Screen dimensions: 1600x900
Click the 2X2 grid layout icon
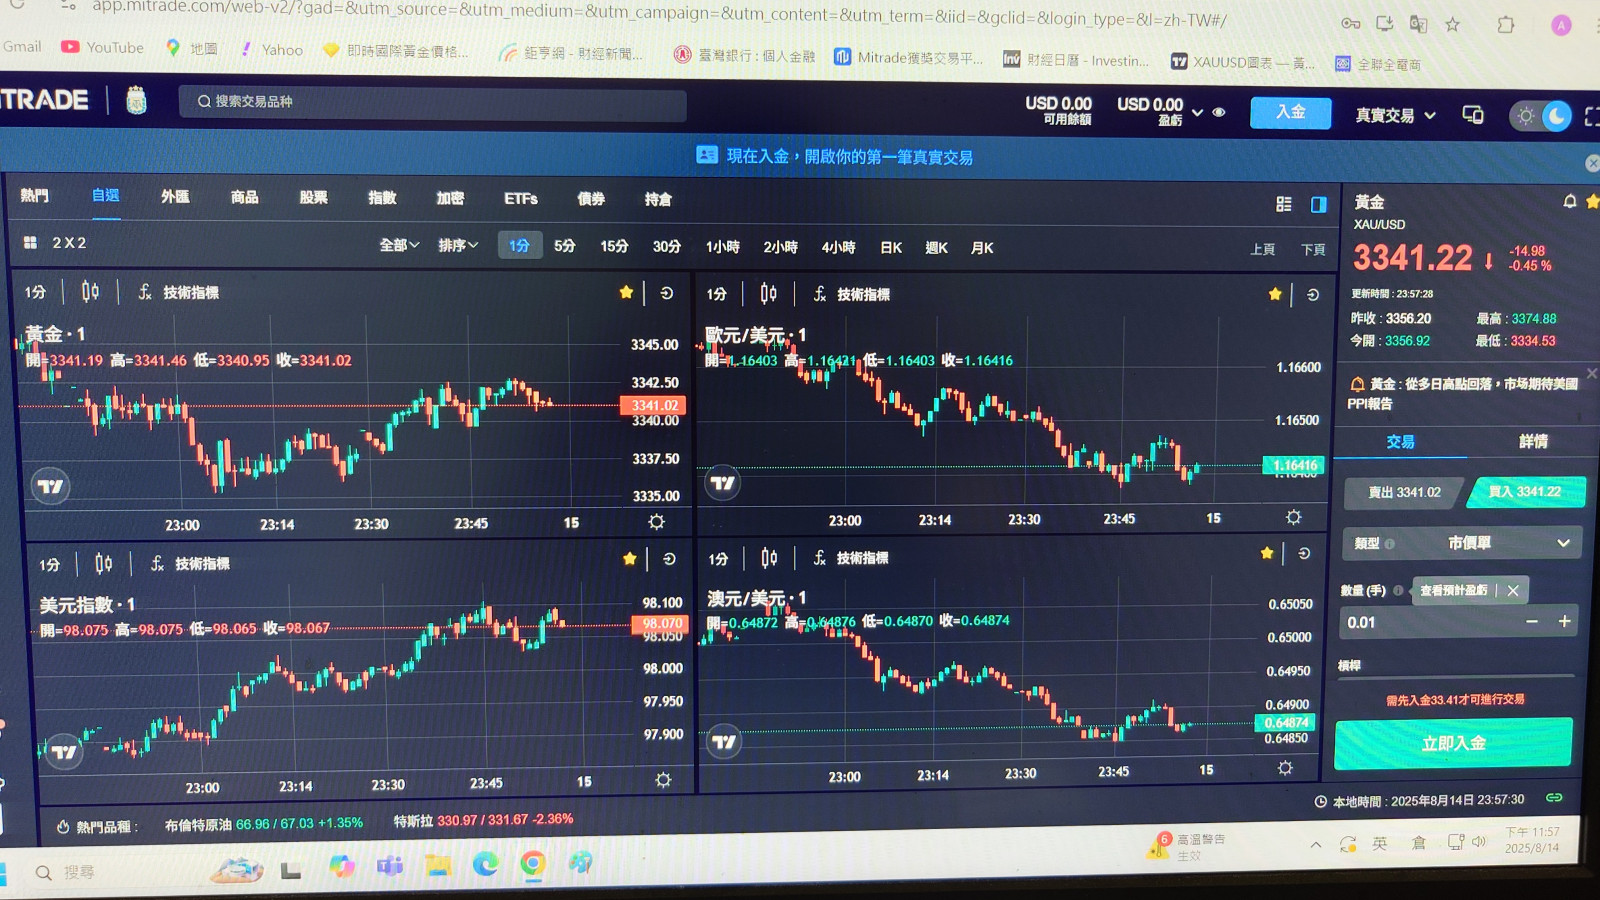pyautogui.click(x=30, y=243)
